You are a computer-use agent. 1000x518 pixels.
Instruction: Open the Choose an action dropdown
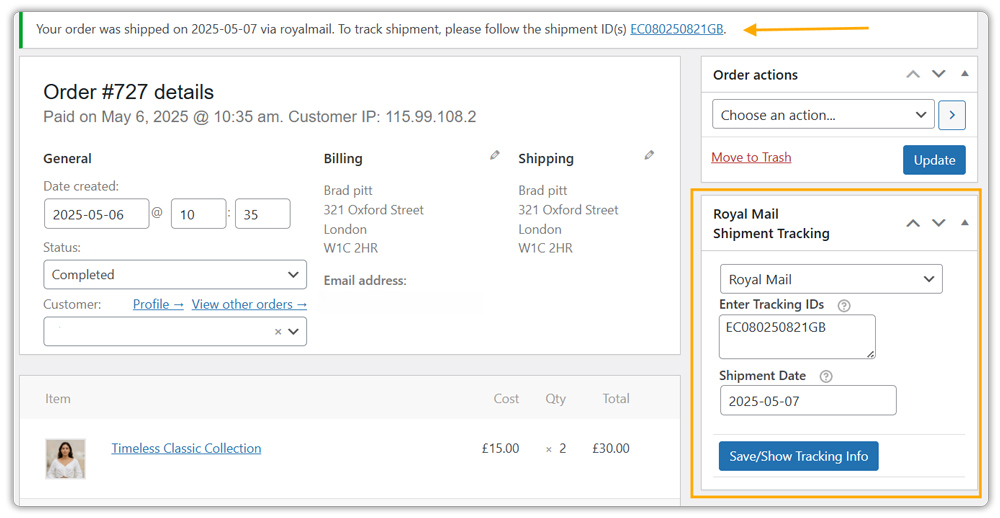pos(823,115)
